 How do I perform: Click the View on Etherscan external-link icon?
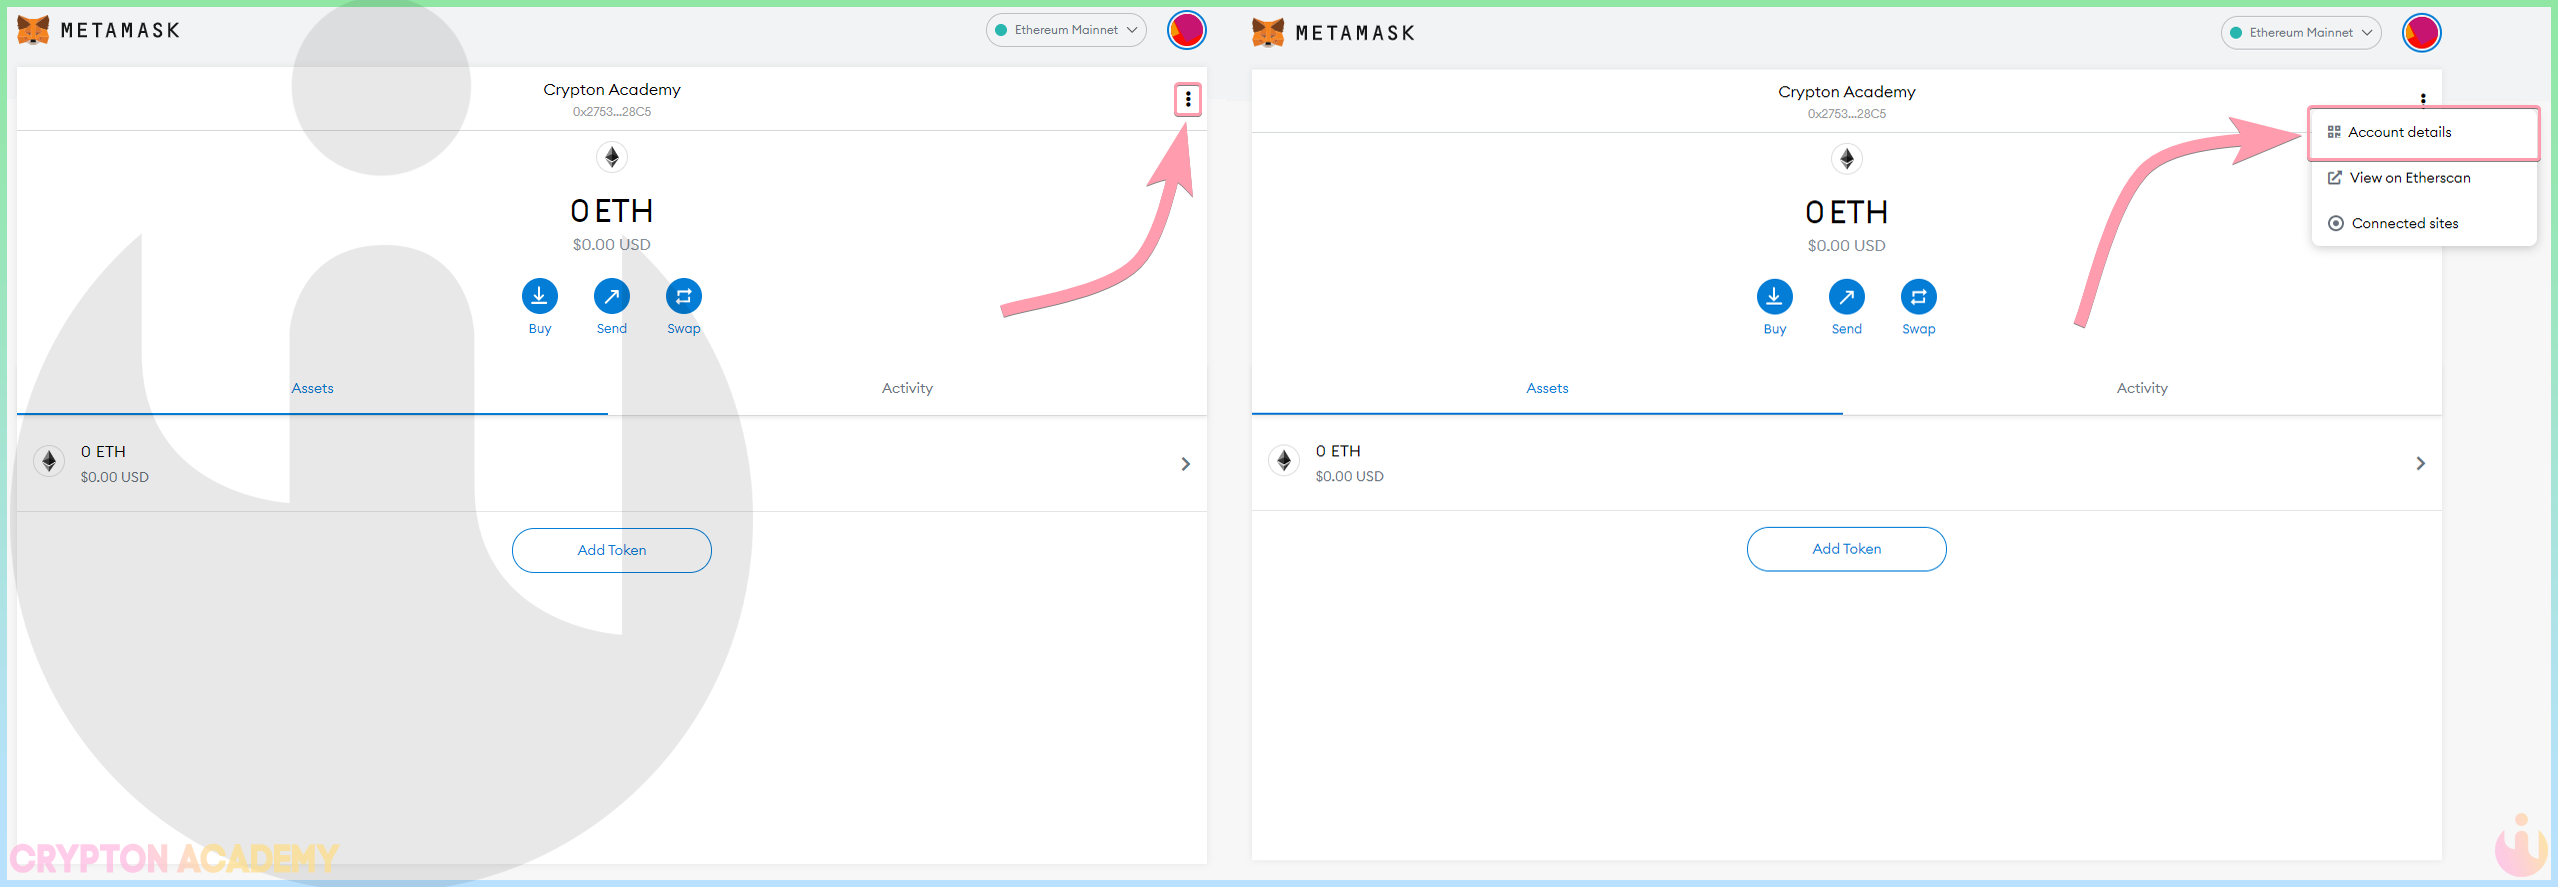(2335, 178)
